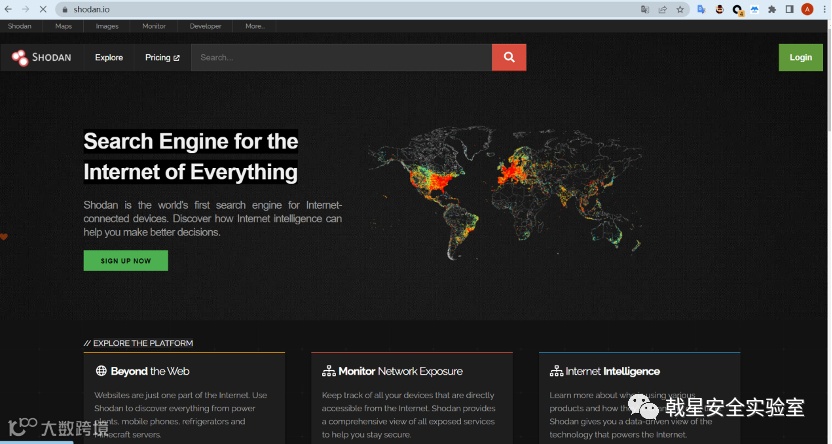Click the address bar URL shodan.io

(x=92, y=10)
